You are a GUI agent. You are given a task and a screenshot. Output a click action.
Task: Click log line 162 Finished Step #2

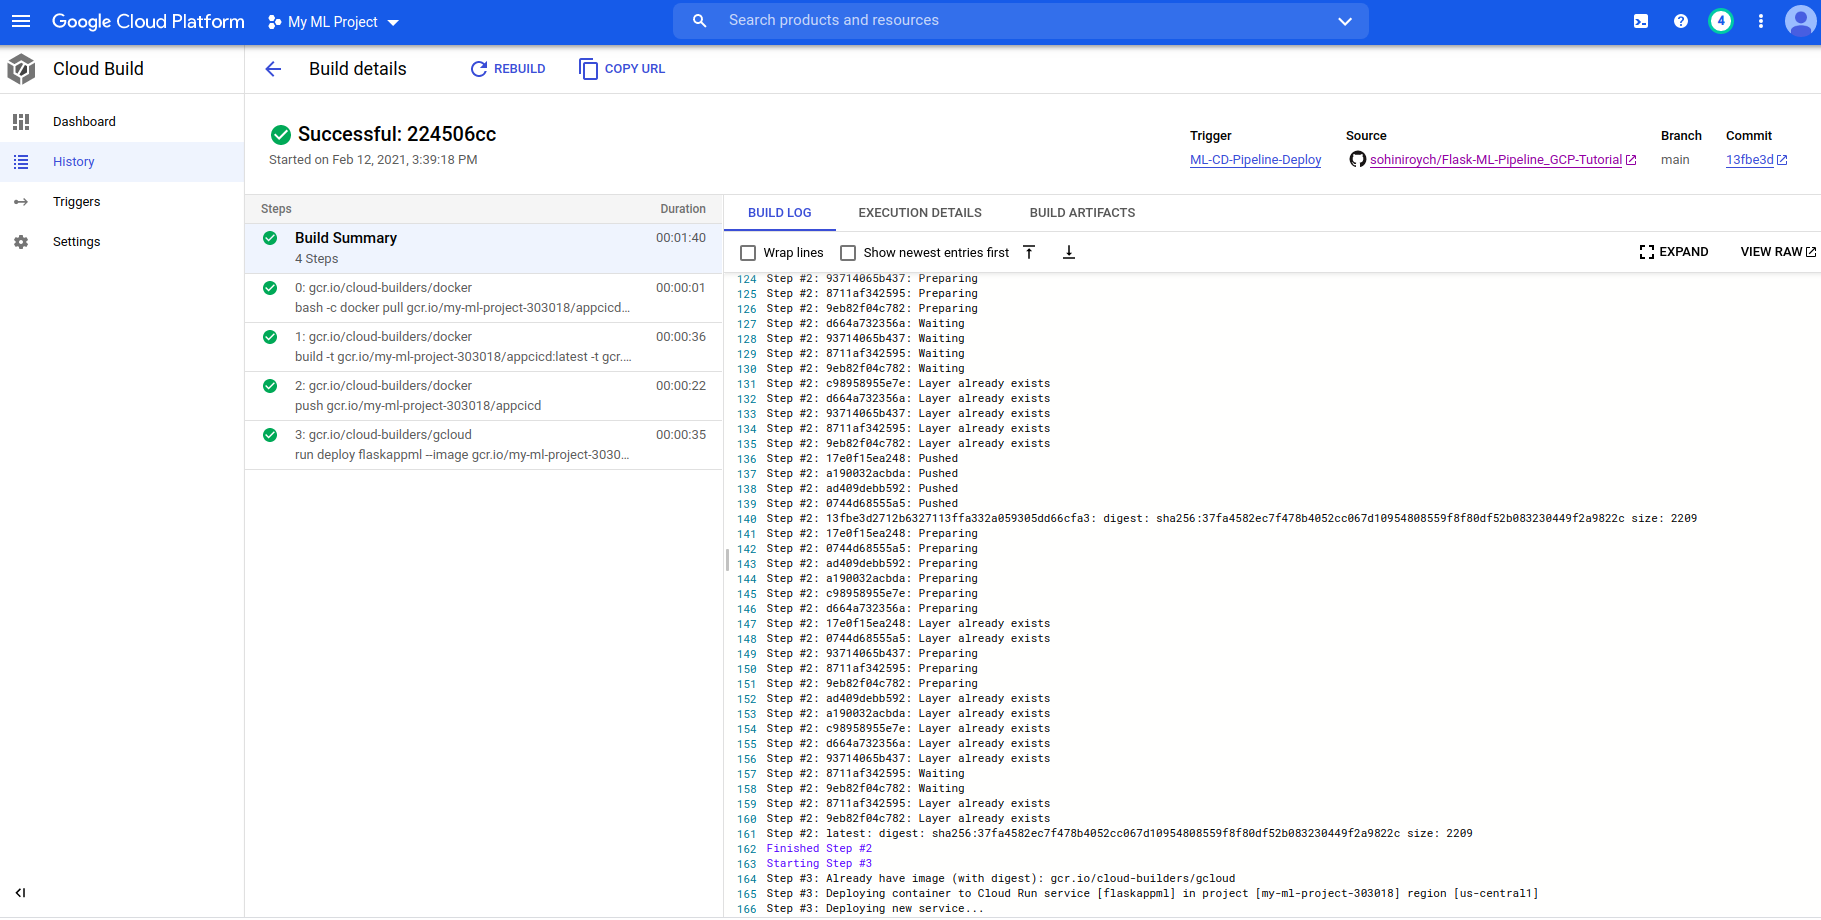(x=819, y=849)
